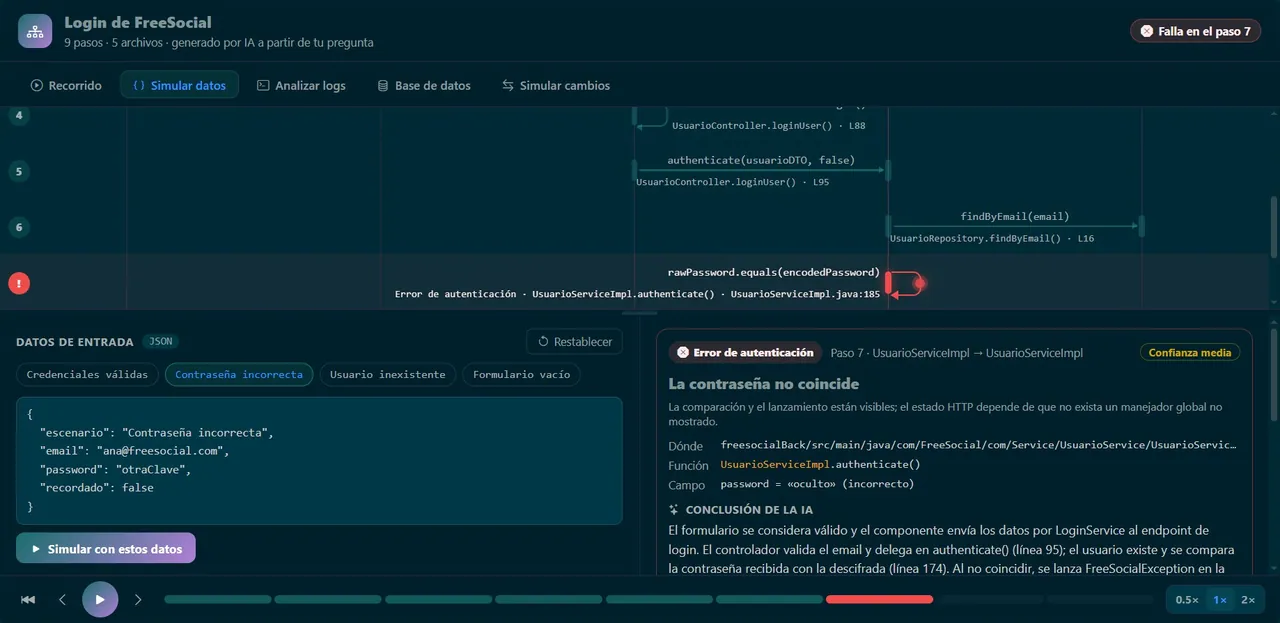This screenshot has height=623, width=1280.
Task: Choose the Credenciales válidas scenario
Action: tap(87, 374)
